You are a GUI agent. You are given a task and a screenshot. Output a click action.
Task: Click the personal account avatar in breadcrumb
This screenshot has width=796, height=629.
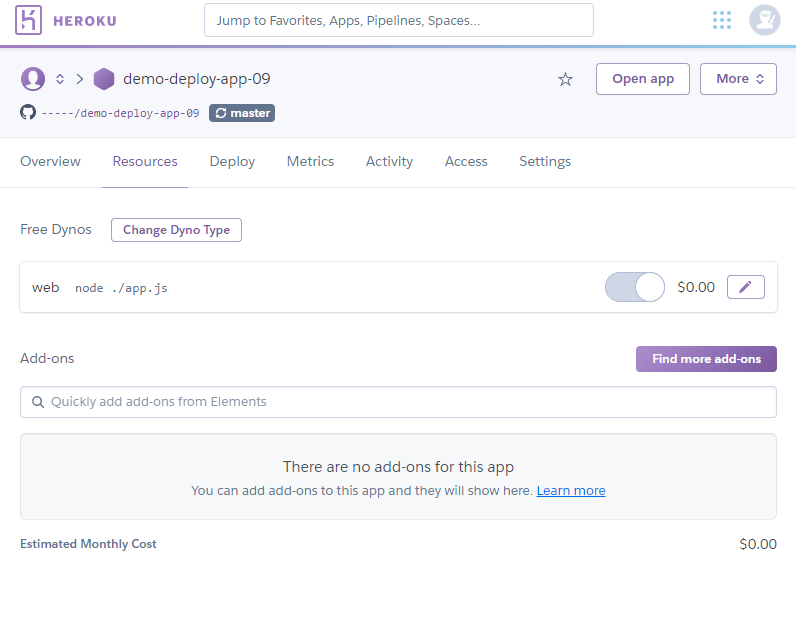pyautogui.click(x=33, y=79)
